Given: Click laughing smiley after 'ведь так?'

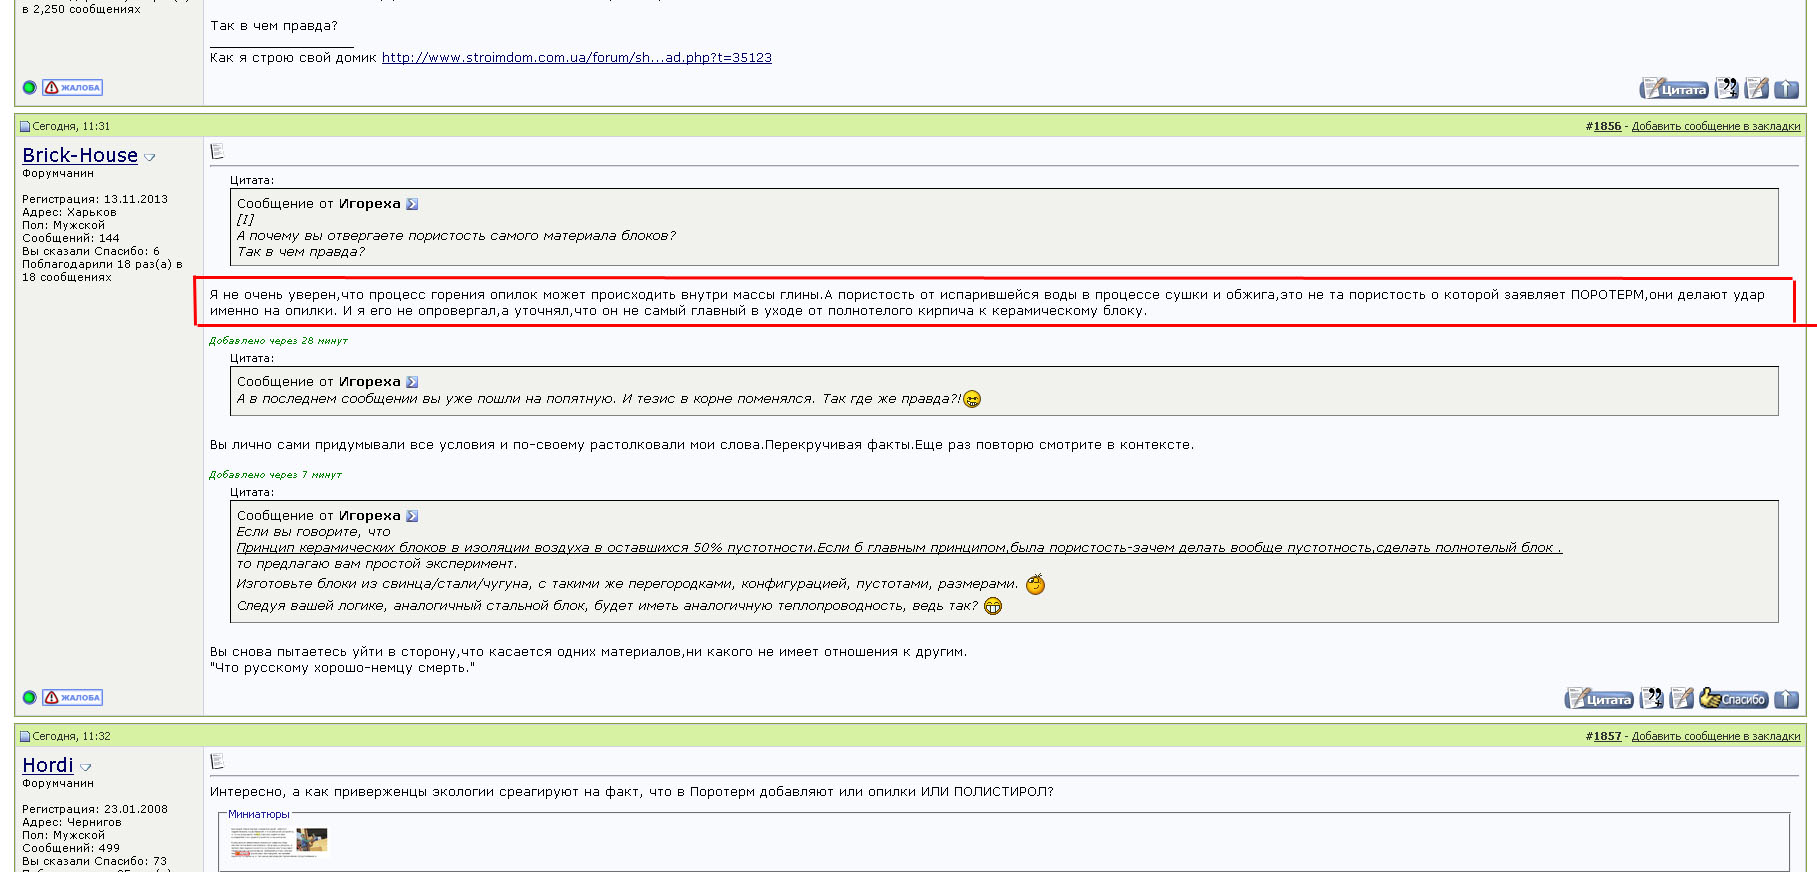Looking at the screenshot, I should point(993,606).
